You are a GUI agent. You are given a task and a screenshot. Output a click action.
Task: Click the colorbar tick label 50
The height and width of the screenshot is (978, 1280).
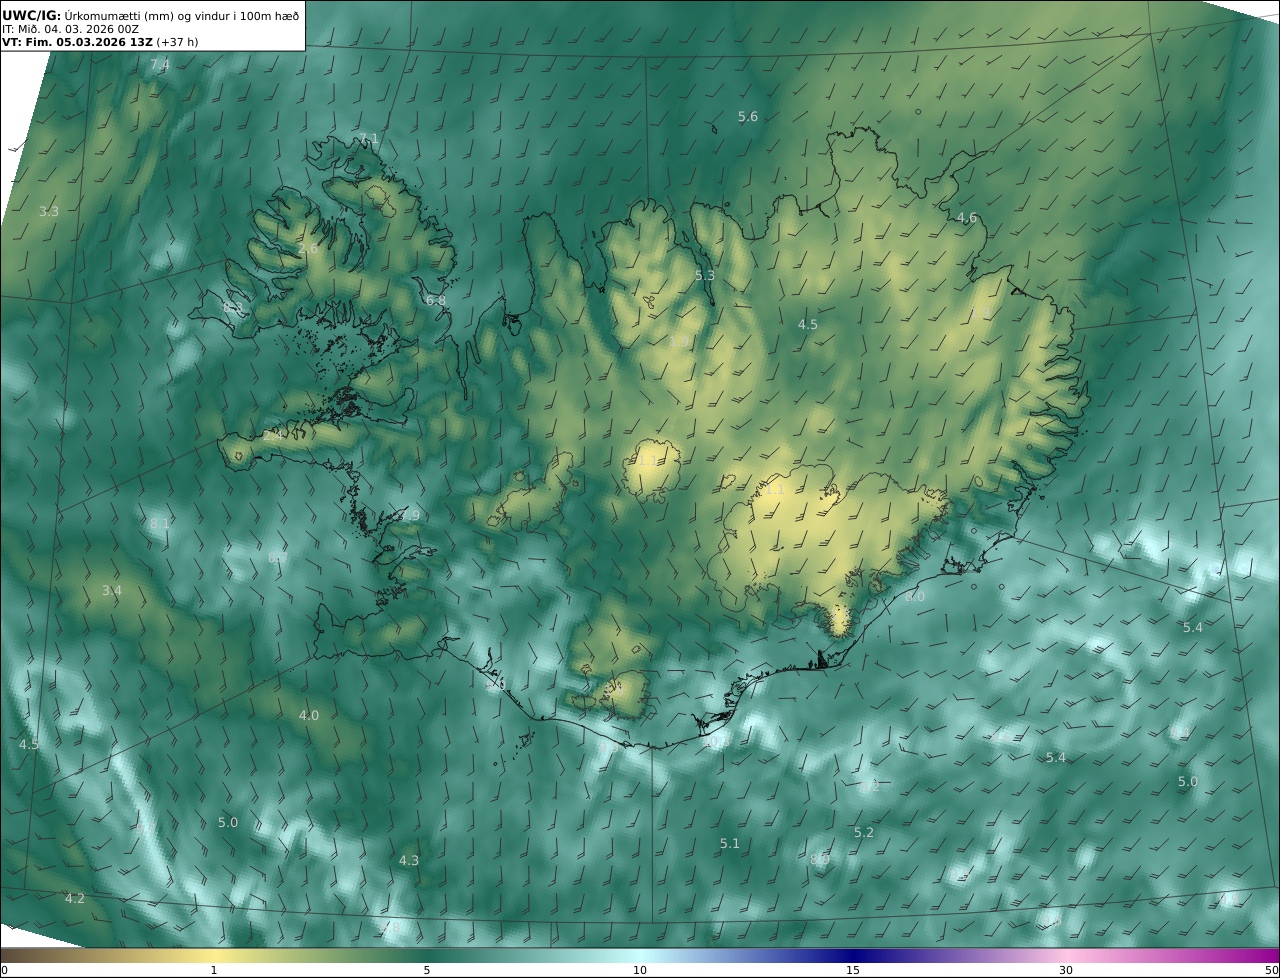pos(1272,970)
